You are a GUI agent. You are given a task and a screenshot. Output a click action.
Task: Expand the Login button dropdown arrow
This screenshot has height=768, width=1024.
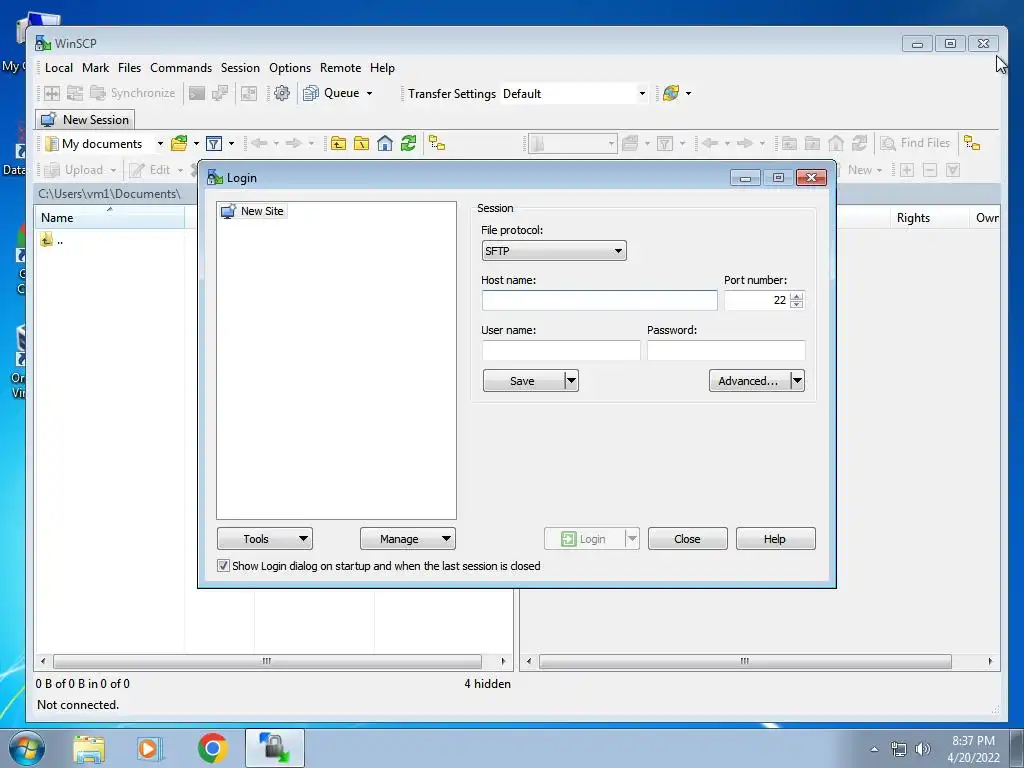tap(632, 539)
